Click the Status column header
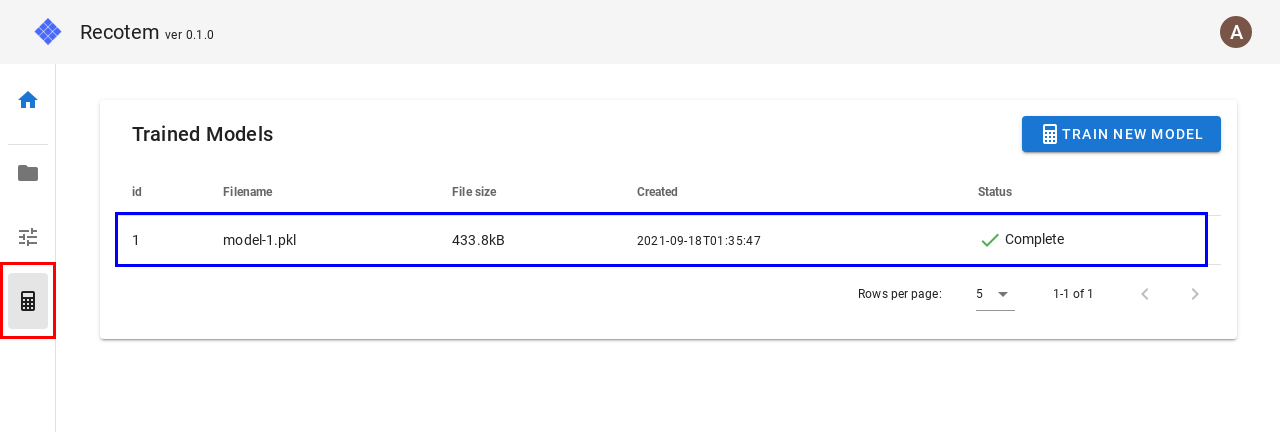This screenshot has height=432, width=1280. [995, 192]
